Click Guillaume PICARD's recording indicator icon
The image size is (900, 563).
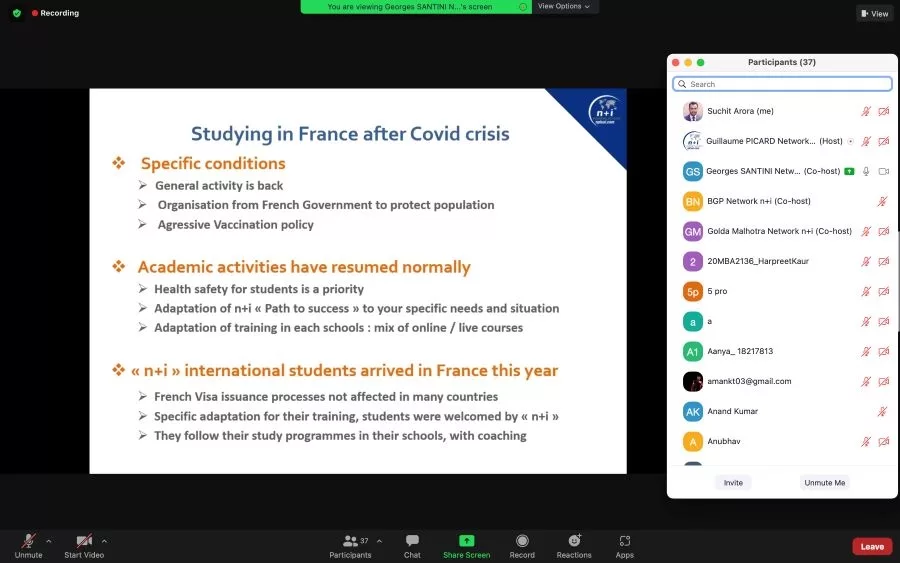coord(851,141)
